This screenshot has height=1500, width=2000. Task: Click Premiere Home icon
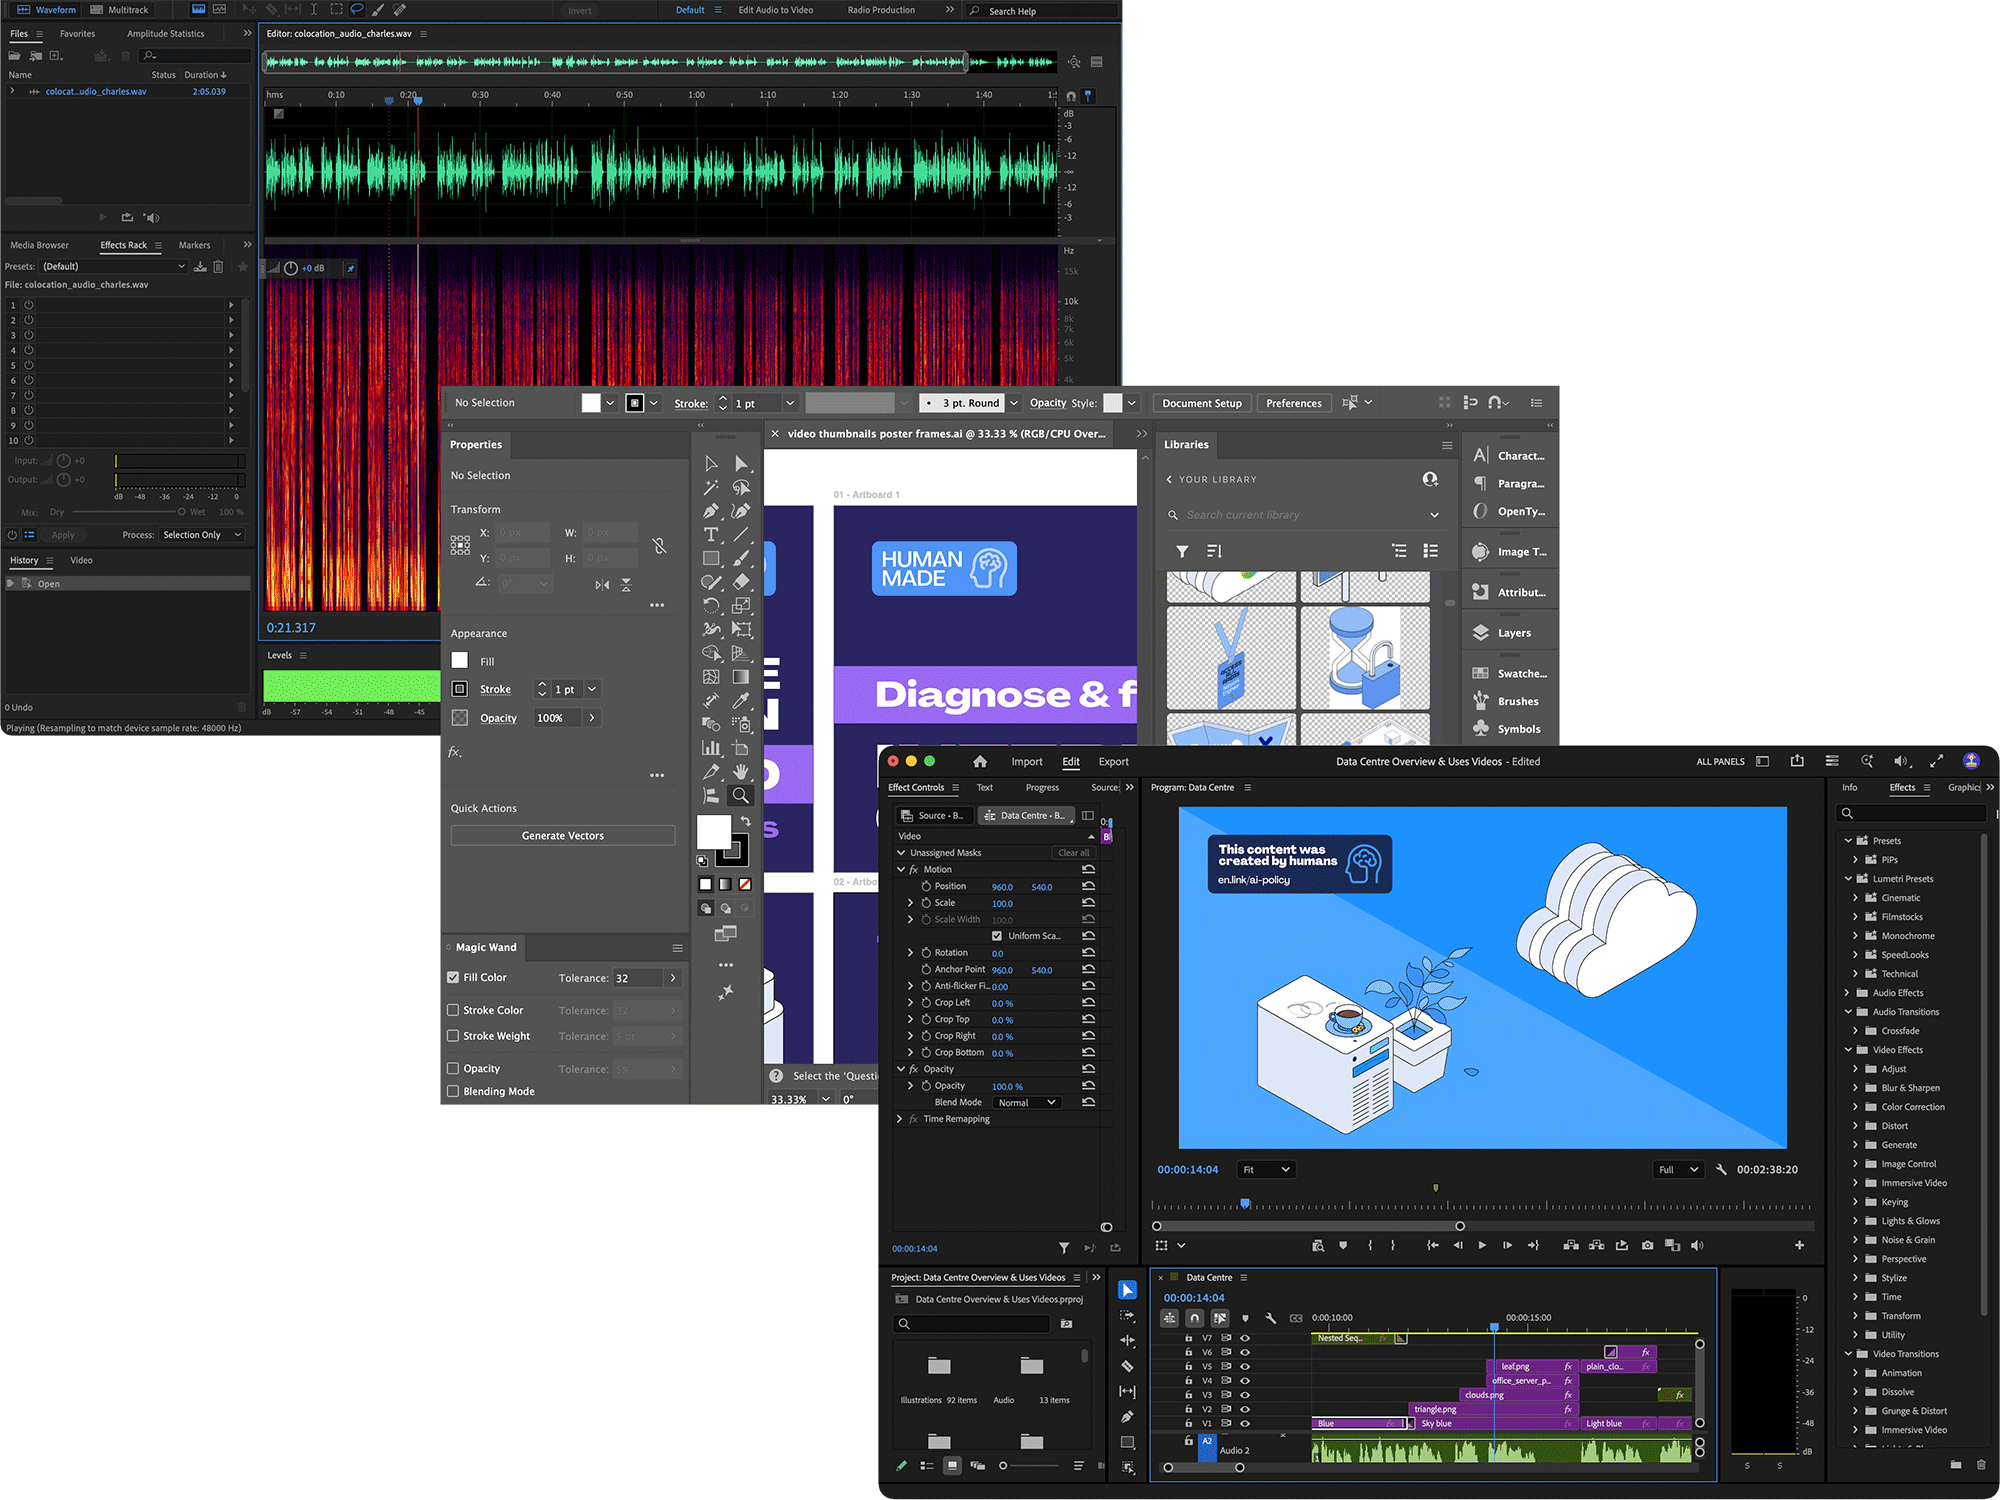pyautogui.click(x=980, y=762)
